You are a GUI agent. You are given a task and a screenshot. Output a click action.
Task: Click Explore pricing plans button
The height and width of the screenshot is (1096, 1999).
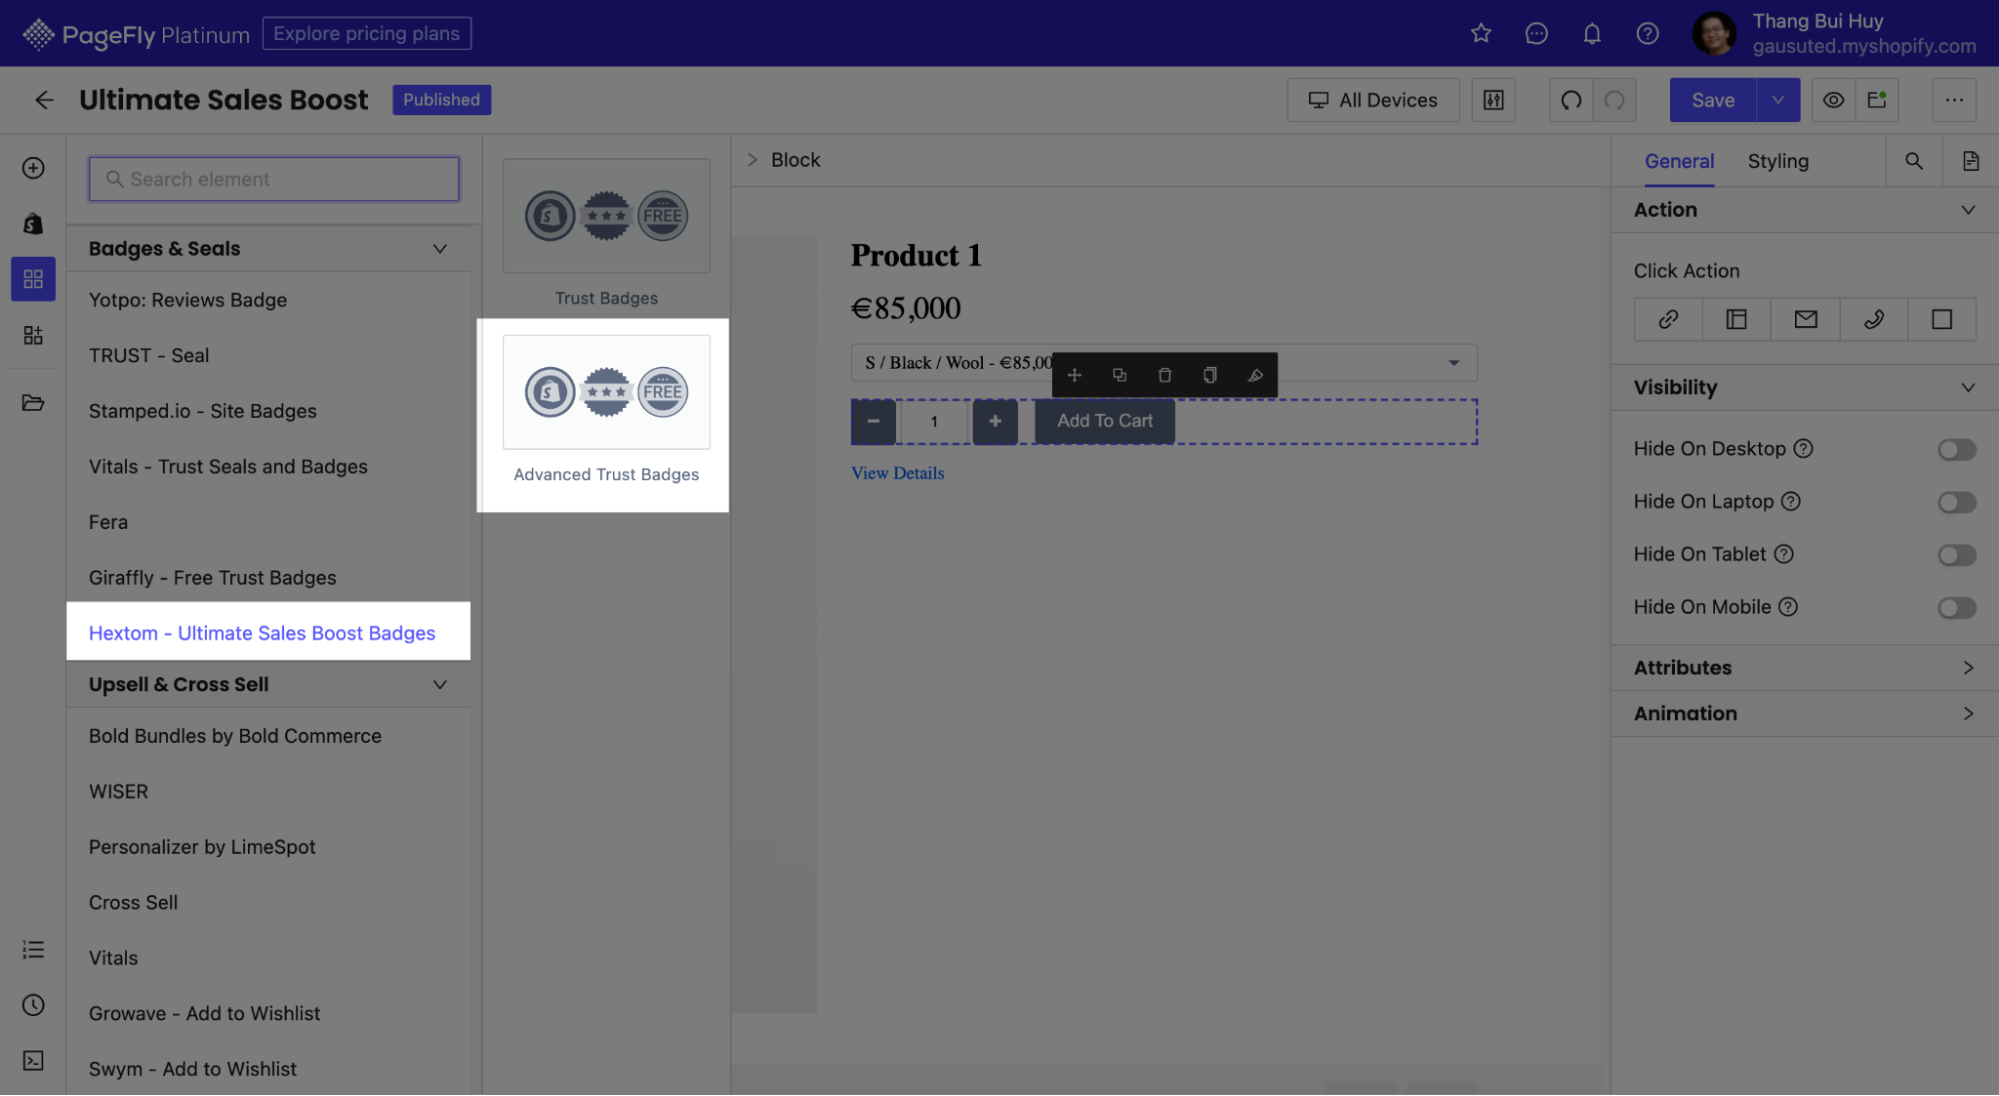pyautogui.click(x=366, y=33)
